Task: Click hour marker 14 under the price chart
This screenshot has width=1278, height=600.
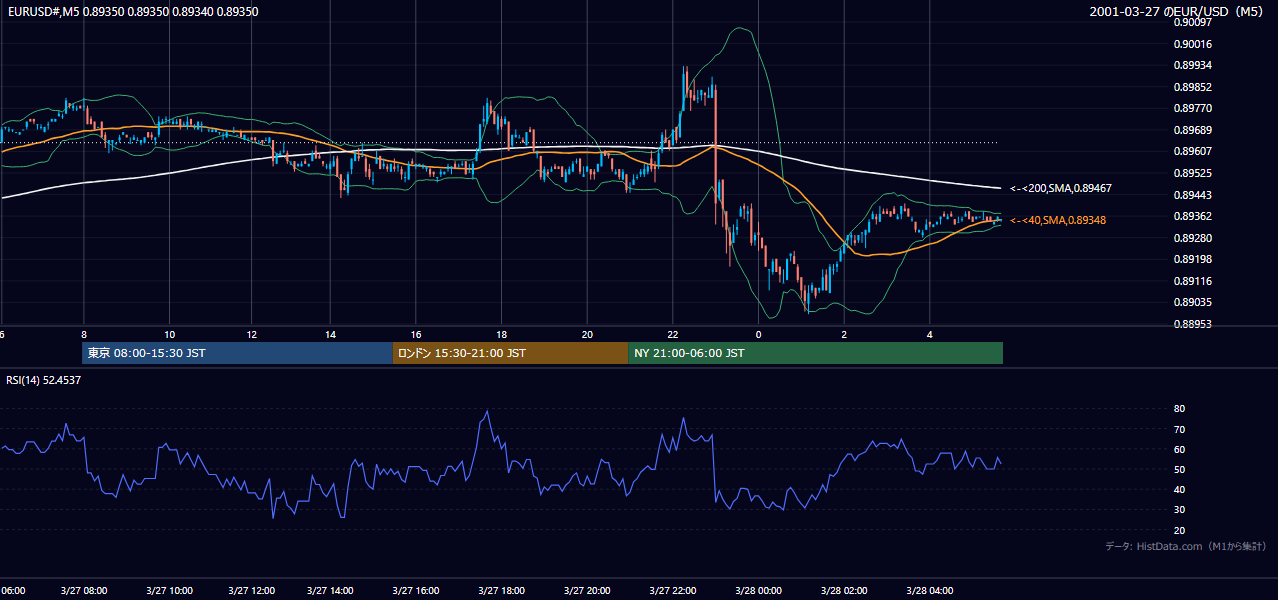Action: point(330,335)
